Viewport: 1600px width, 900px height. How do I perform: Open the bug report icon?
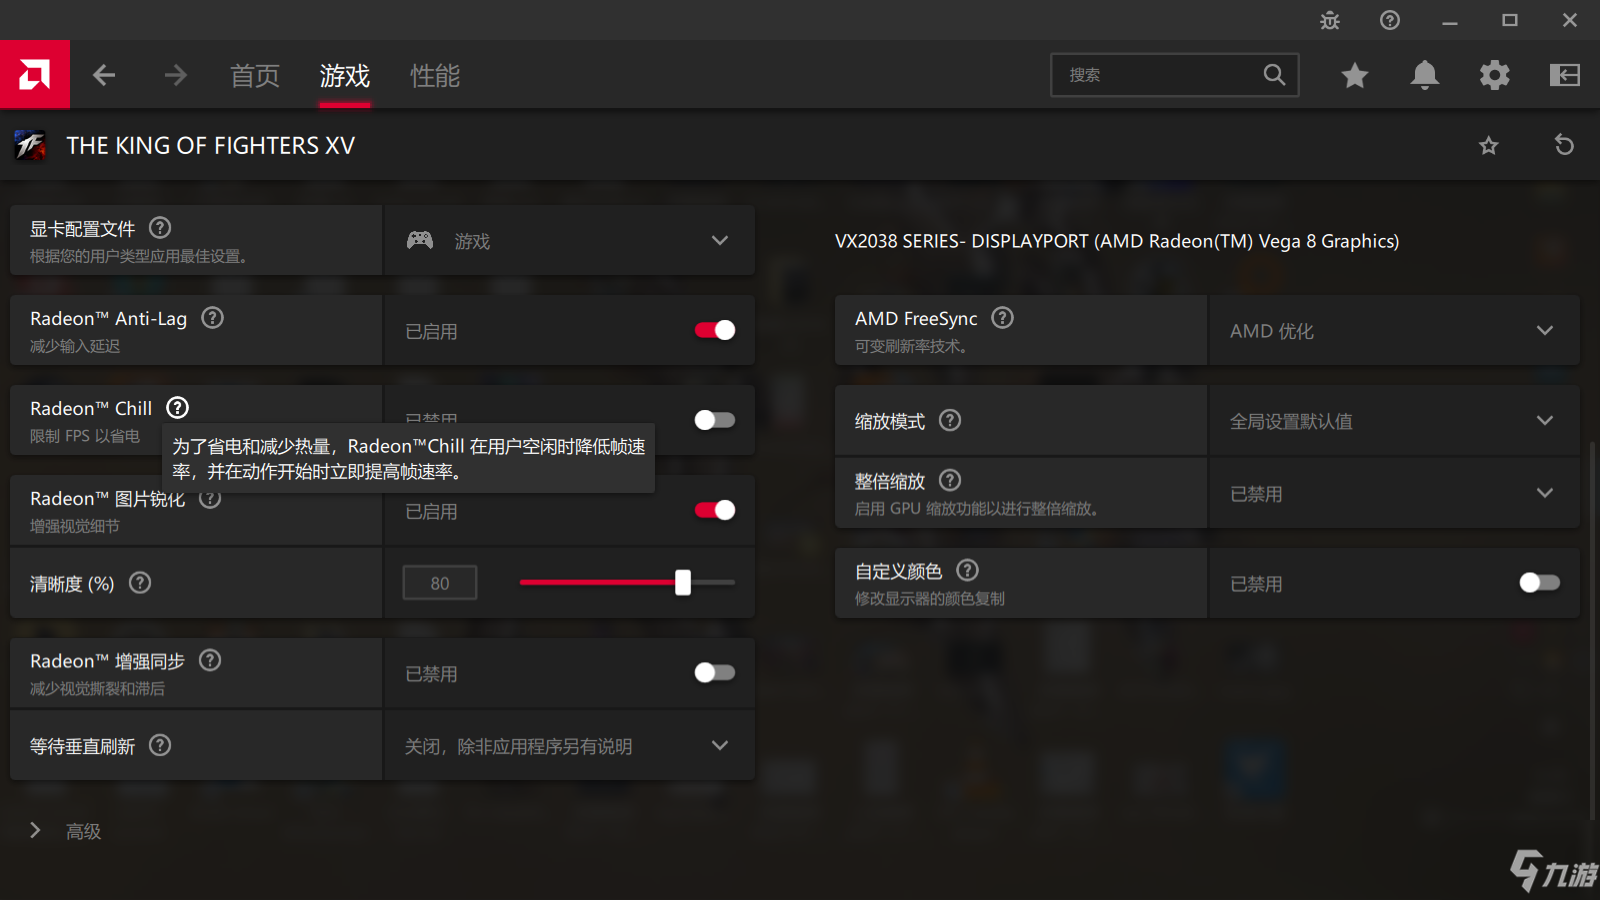coord(1330,20)
